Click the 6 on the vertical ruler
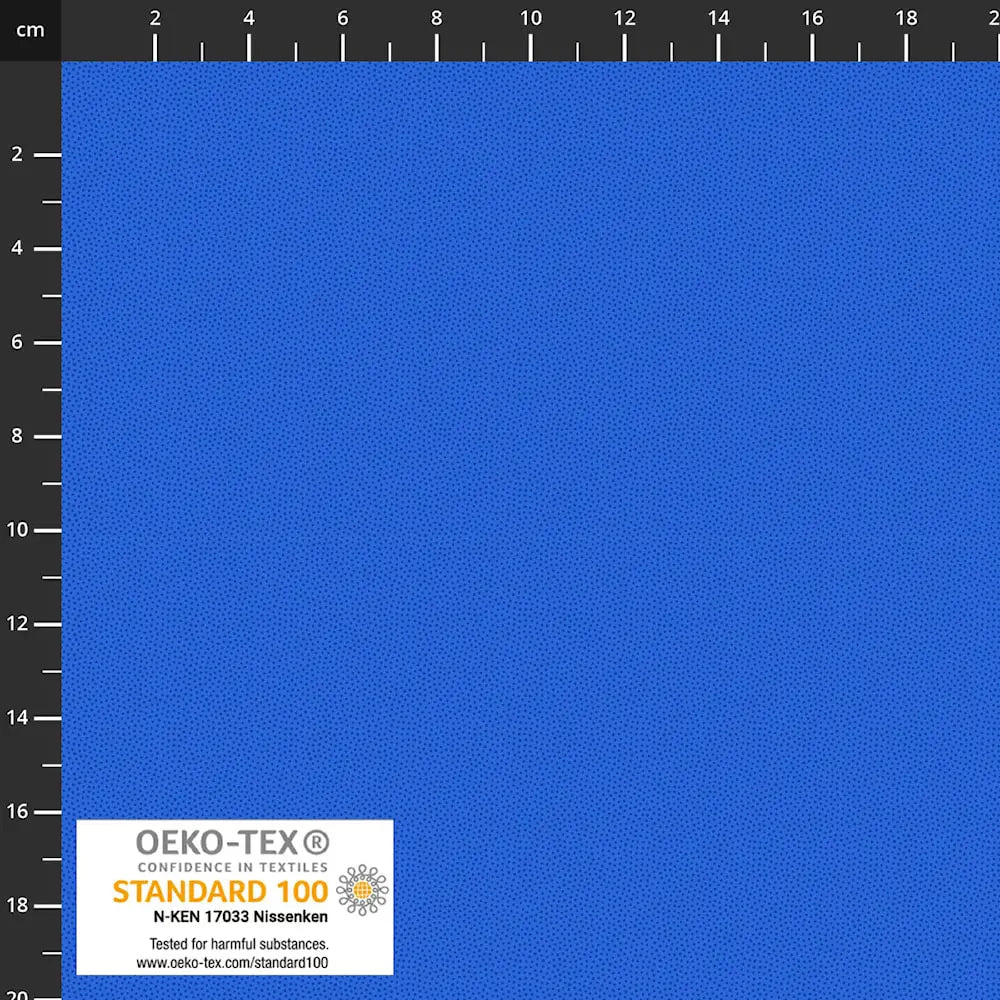 click(x=16, y=341)
